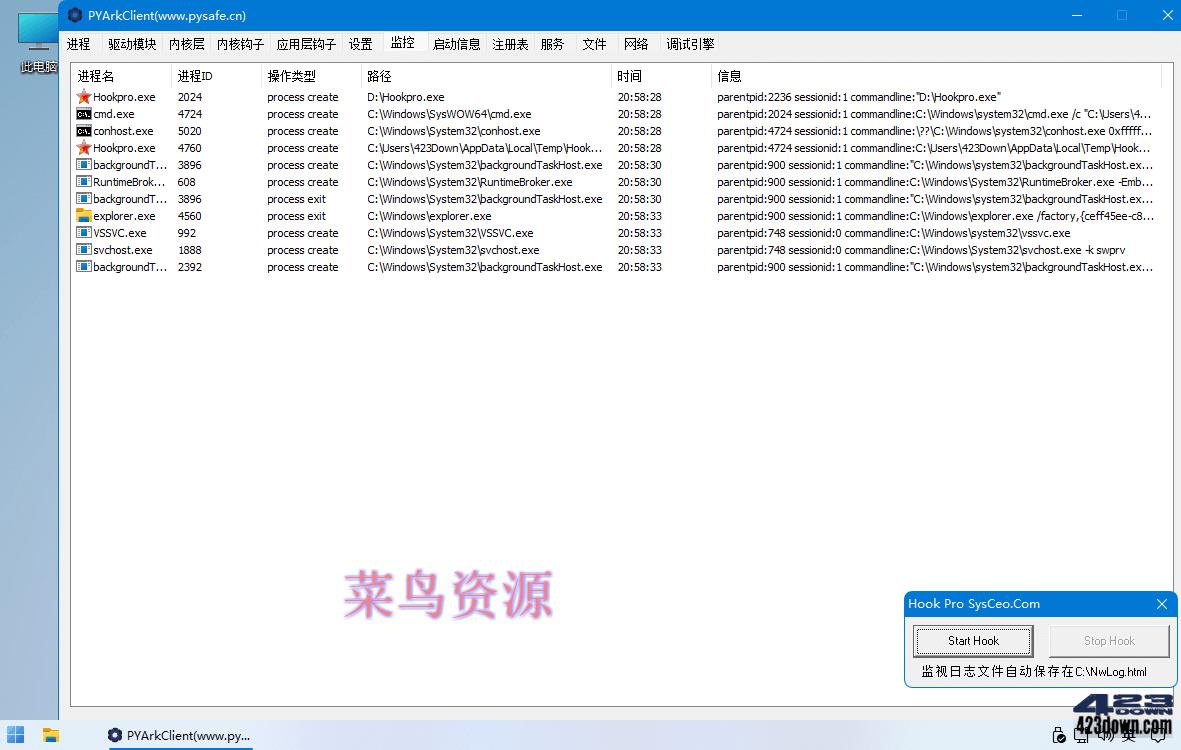The height and width of the screenshot is (750, 1181).
Task: Click the Windows Start button
Action: (15, 735)
